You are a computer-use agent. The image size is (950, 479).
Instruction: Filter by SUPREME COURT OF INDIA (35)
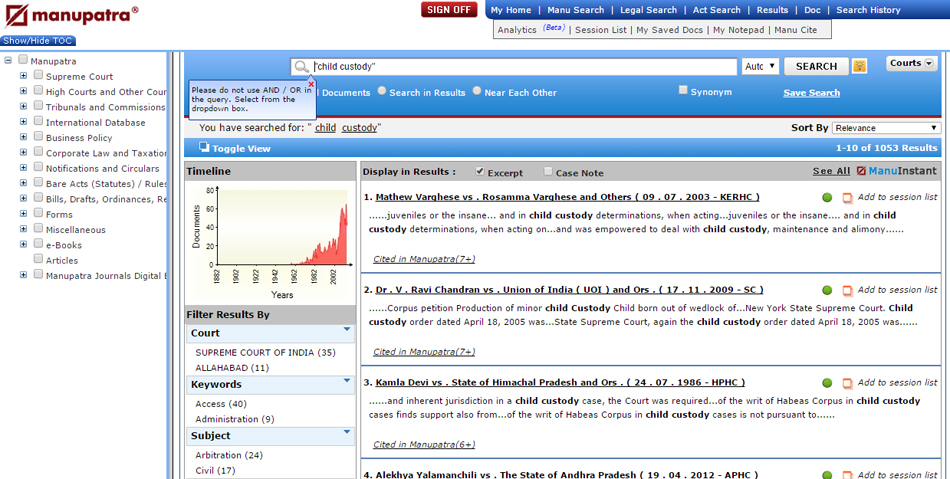point(265,352)
